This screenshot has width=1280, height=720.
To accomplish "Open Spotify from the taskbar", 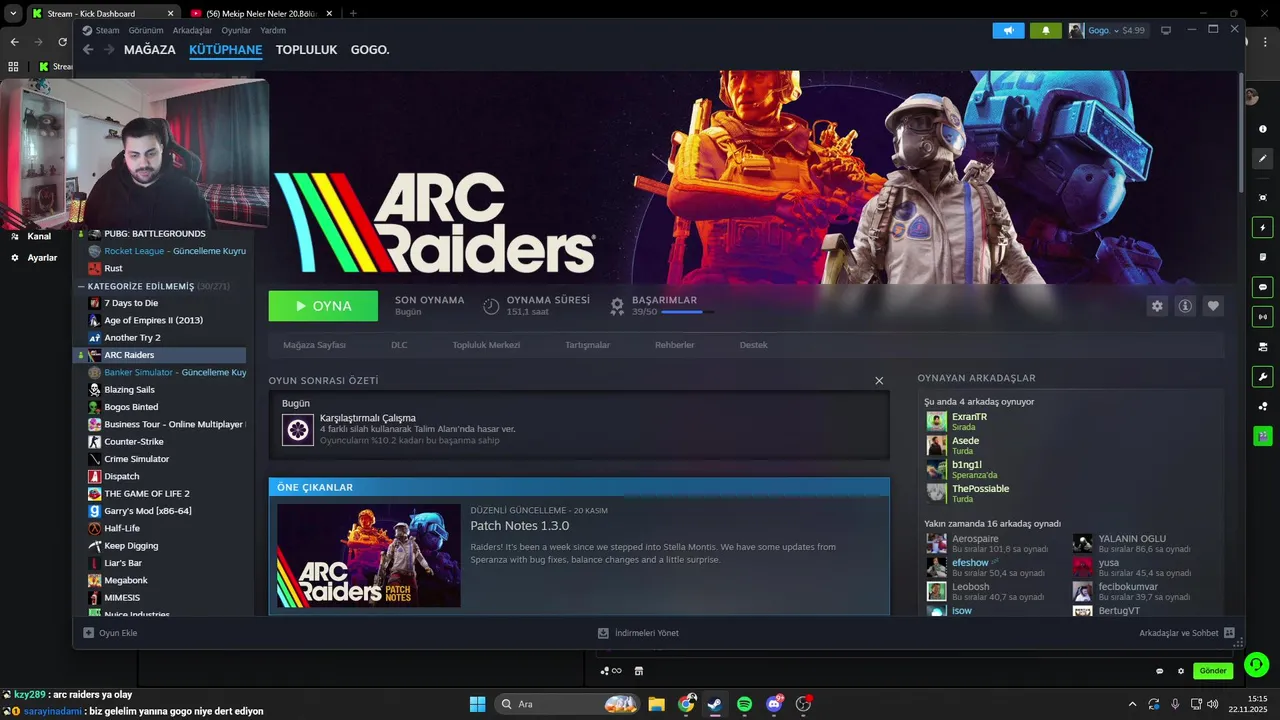I will click(744, 704).
